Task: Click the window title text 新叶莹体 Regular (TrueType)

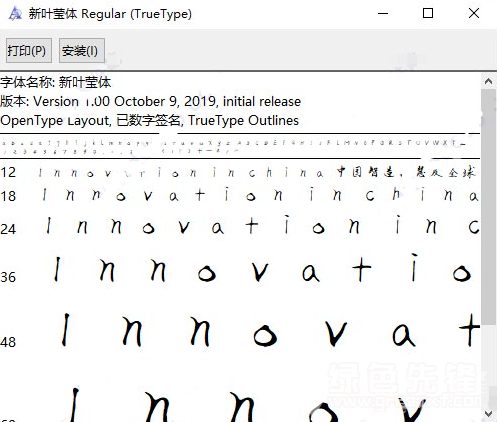Action: tap(110, 14)
